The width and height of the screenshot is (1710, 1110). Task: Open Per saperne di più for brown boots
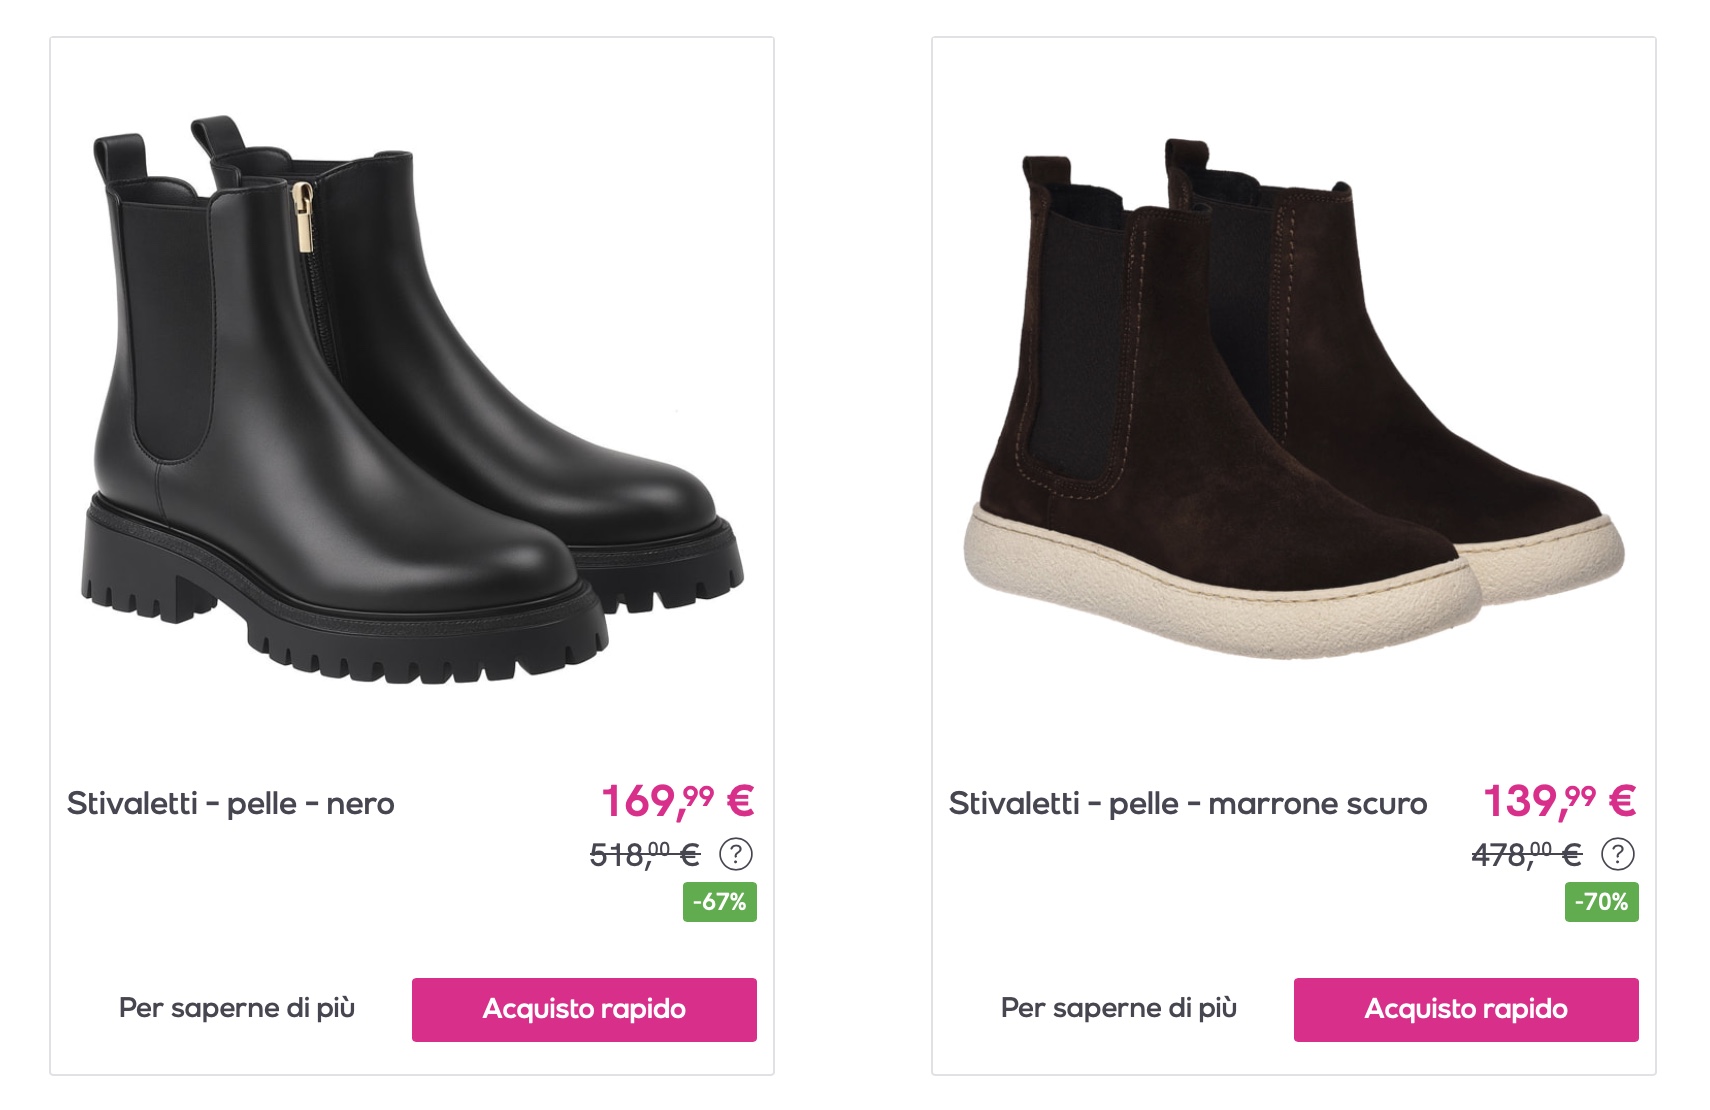(x=1118, y=1008)
